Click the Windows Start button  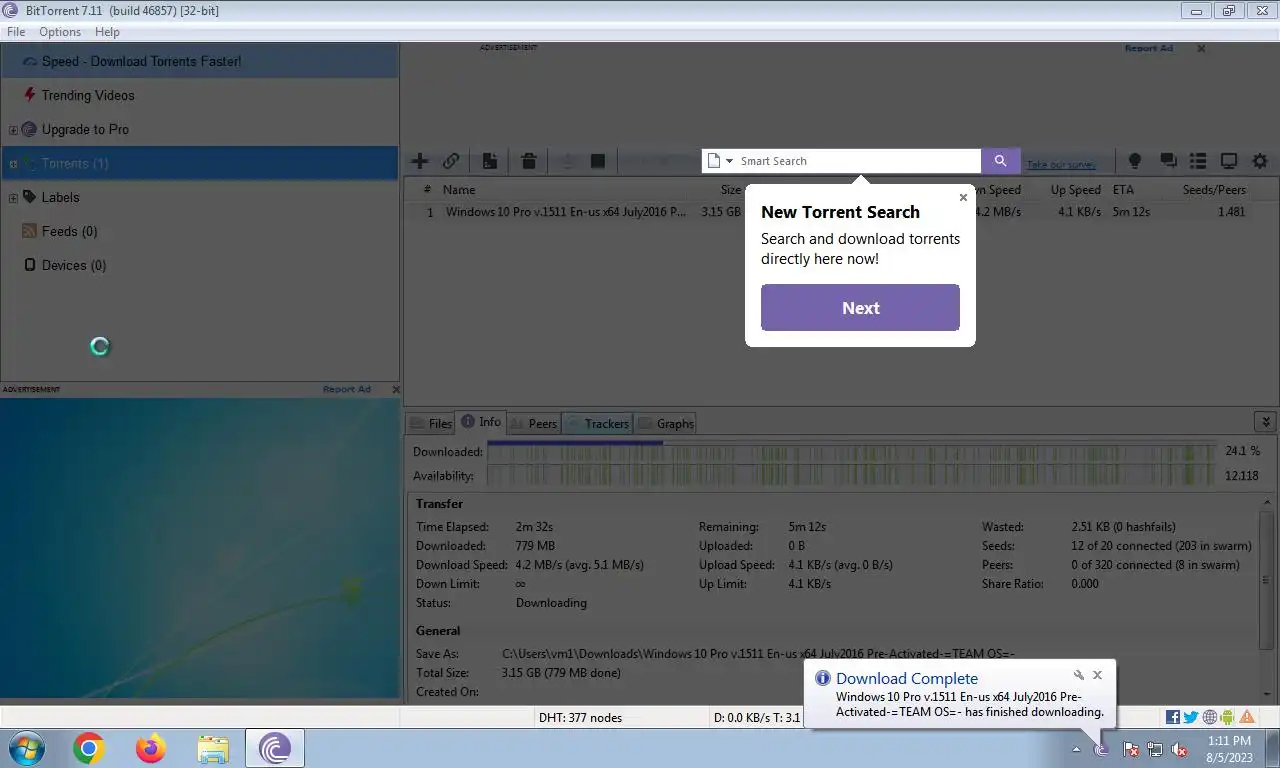click(x=27, y=748)
